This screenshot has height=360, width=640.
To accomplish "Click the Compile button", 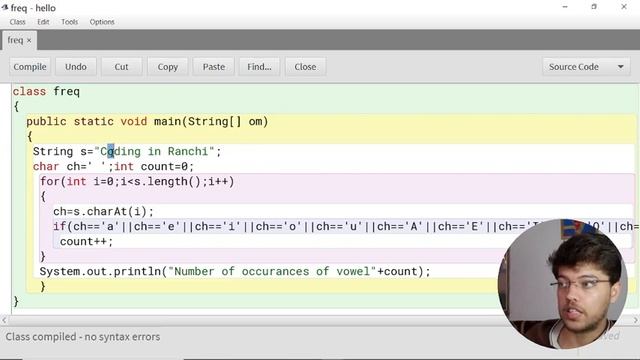I will tap(30, 67).
